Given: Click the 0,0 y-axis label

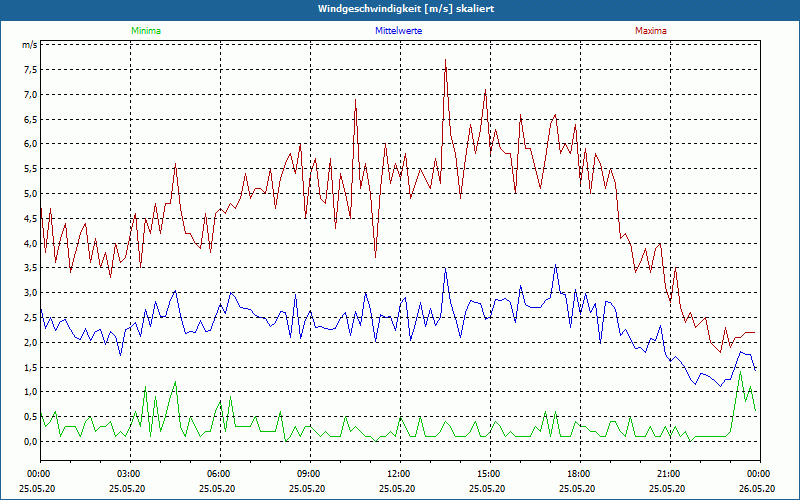Looking at the screenshot, I should (x=31, y=442).
